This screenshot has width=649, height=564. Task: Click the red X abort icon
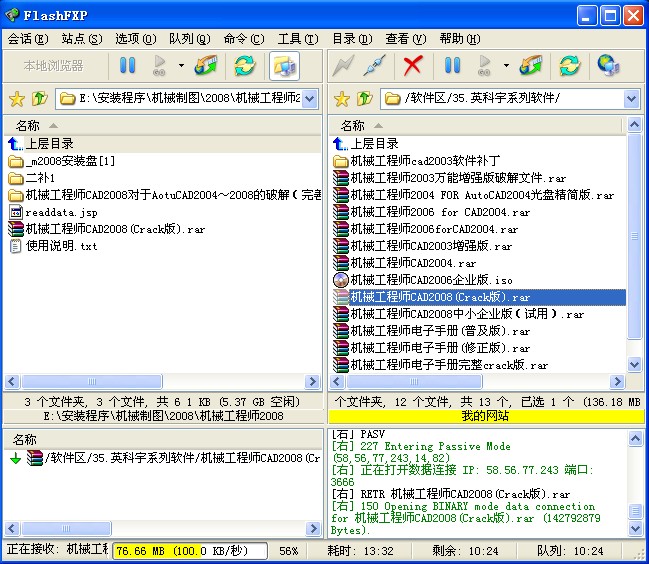(x=413, y=65)
